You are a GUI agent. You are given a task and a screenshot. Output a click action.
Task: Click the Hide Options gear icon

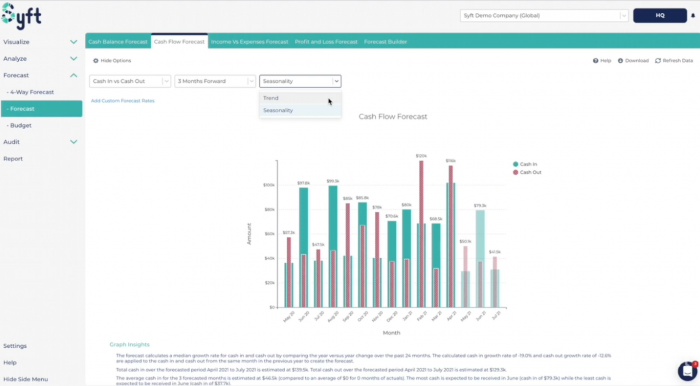click(96, 61)
